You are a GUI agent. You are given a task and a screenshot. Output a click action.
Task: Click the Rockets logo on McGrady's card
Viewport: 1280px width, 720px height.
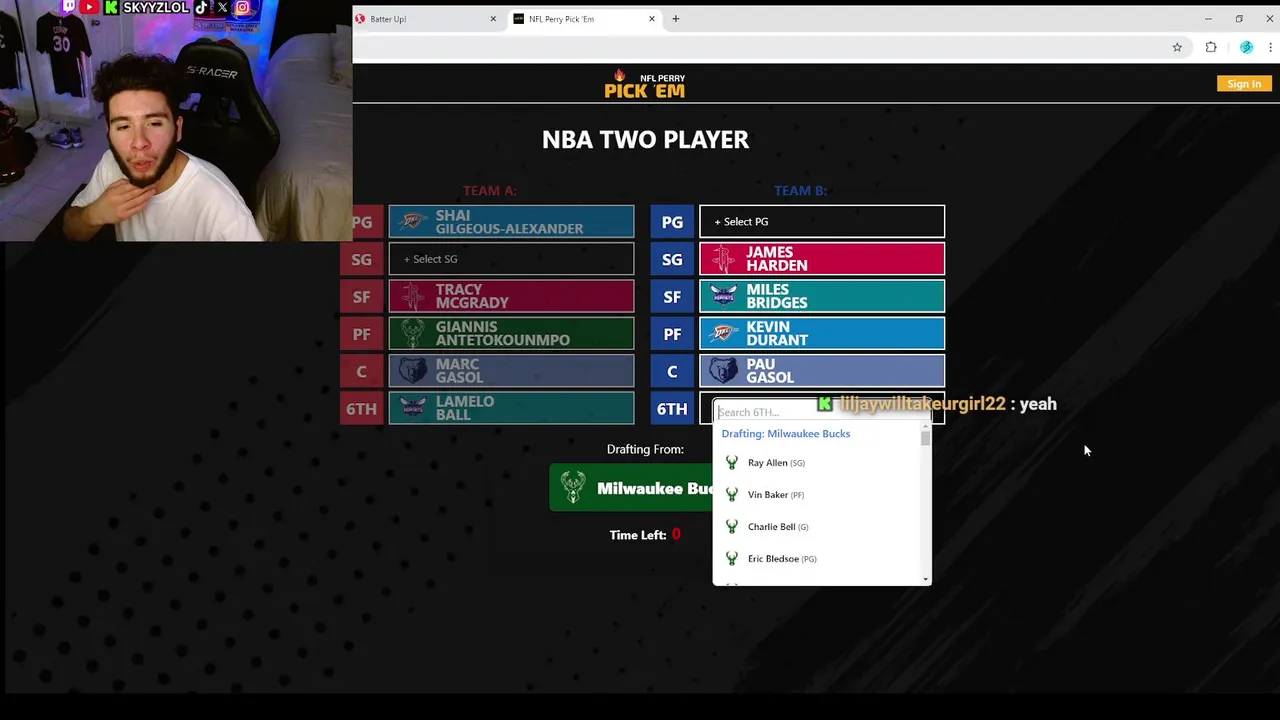point(413,296)
